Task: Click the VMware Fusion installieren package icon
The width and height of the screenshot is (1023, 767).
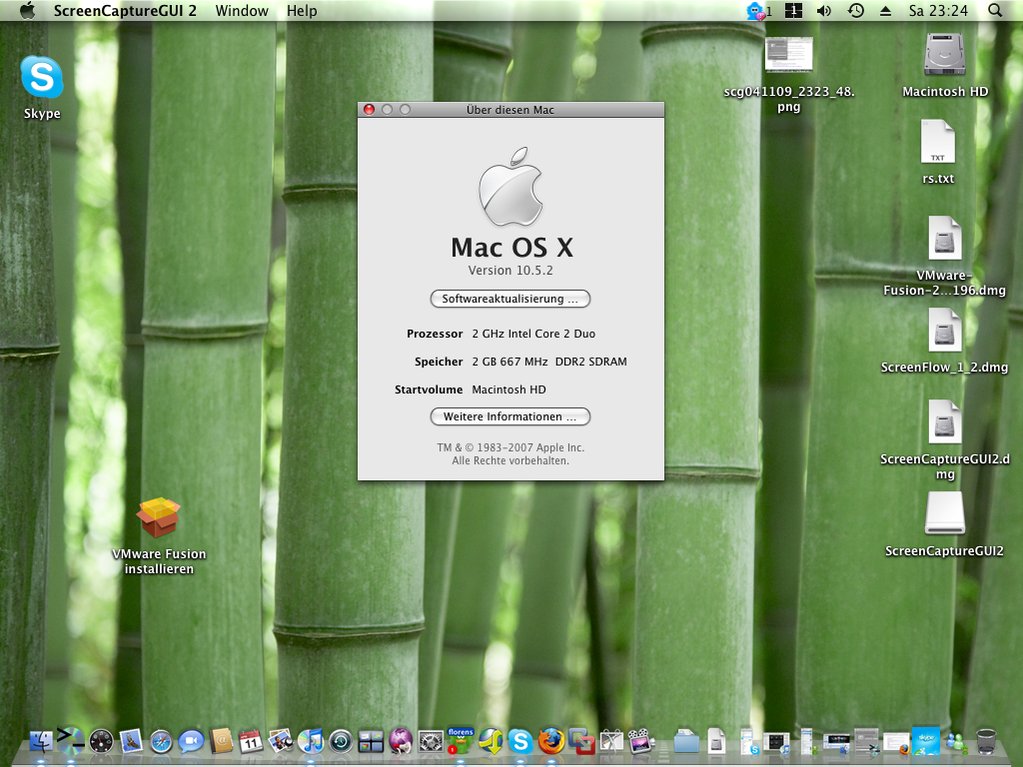Action: [x=158, y=518]
